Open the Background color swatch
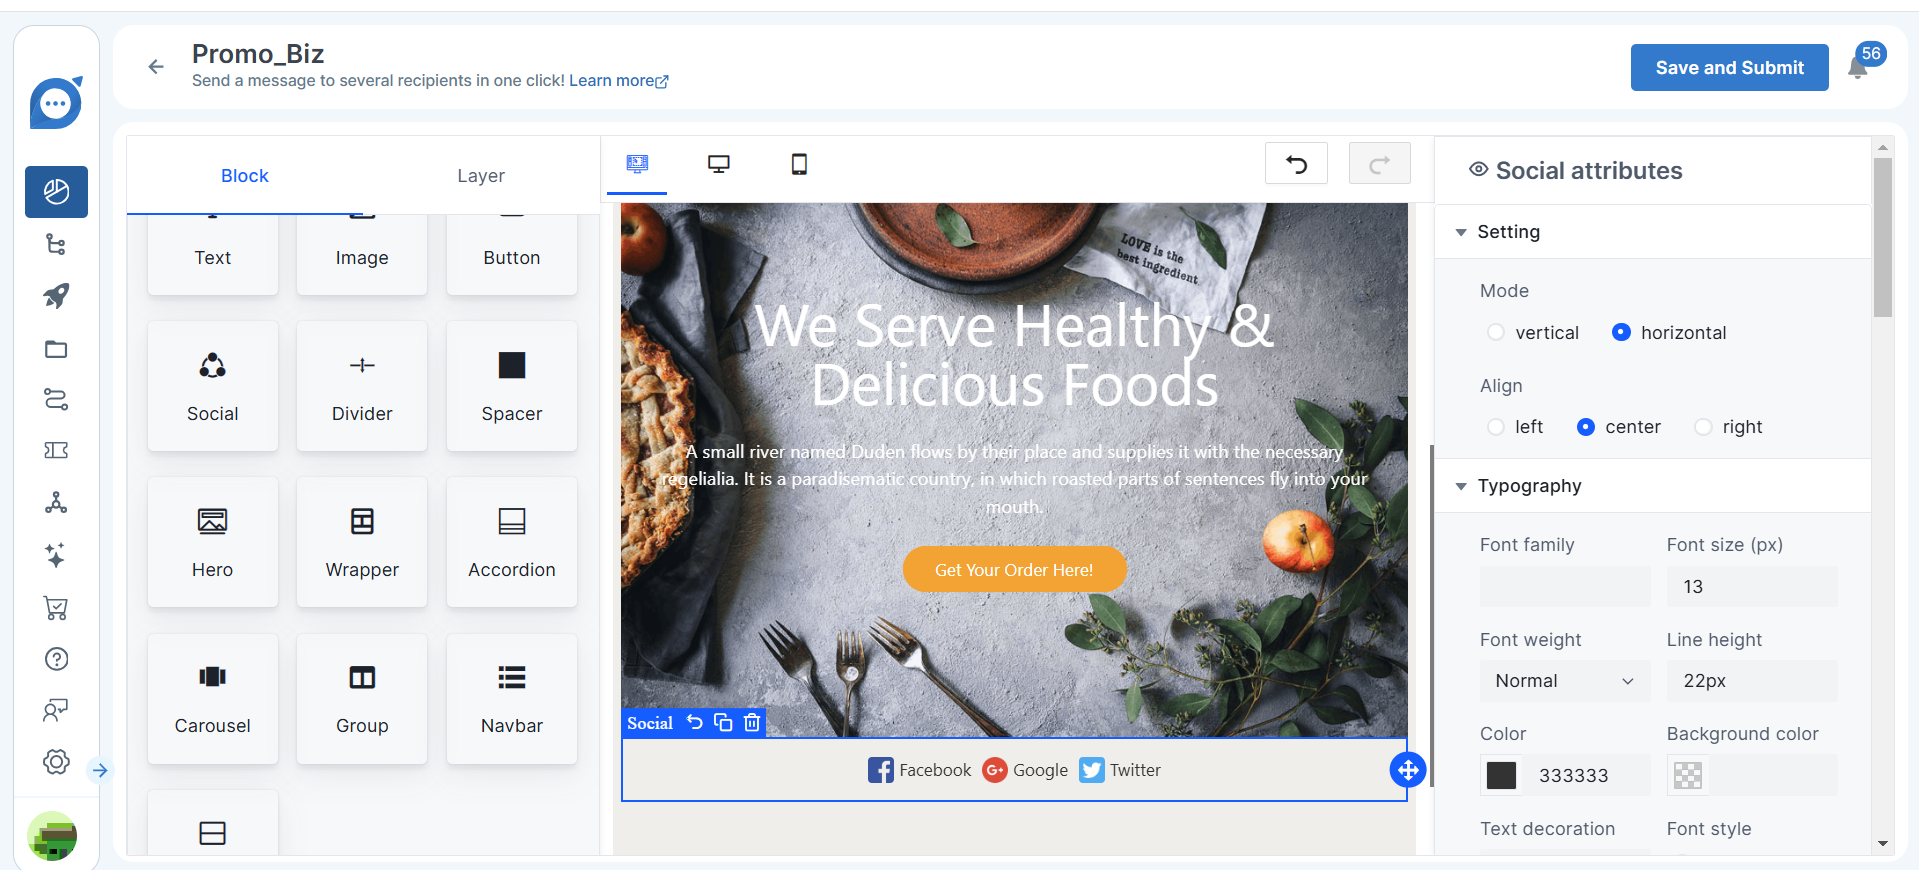Viewport: 1919px width, 870px height. [x=1688, y=775]
